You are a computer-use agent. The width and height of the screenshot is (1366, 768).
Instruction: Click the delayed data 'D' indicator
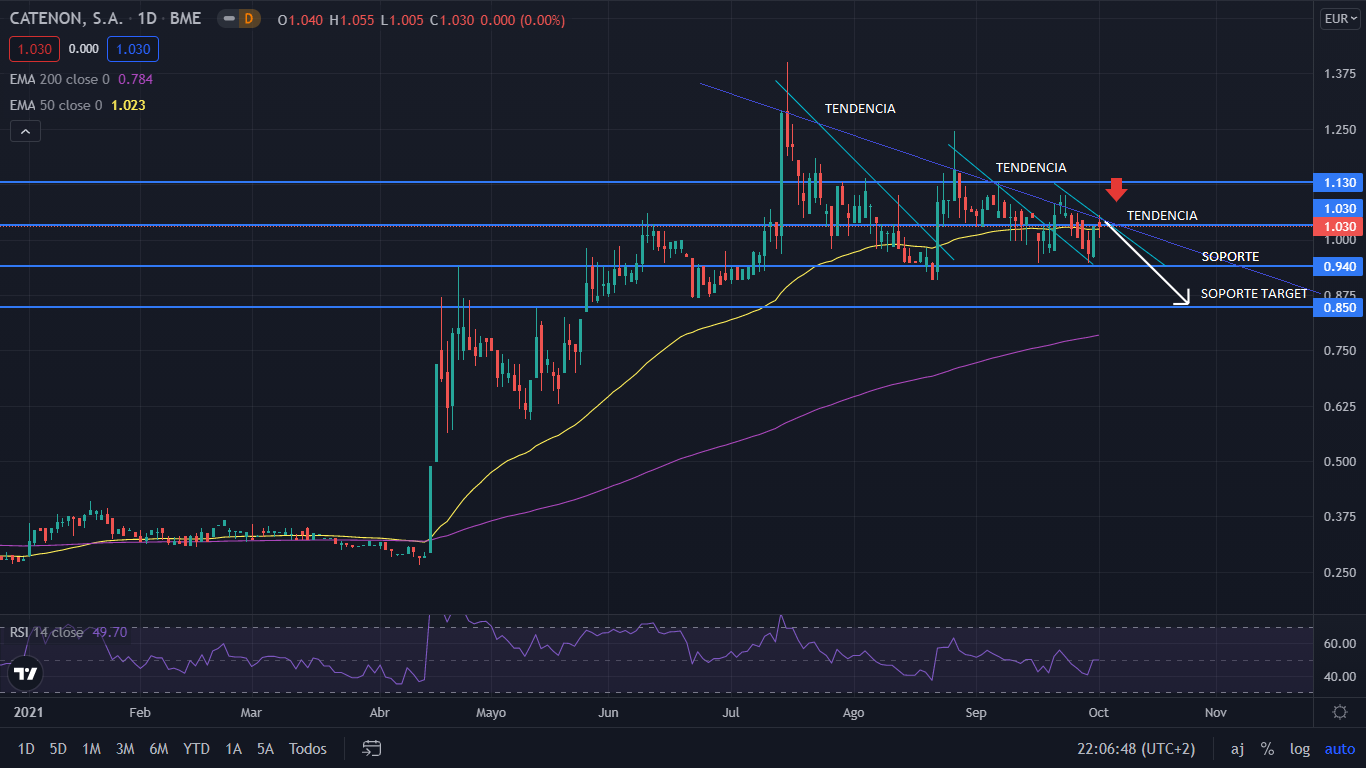(249, 19)
